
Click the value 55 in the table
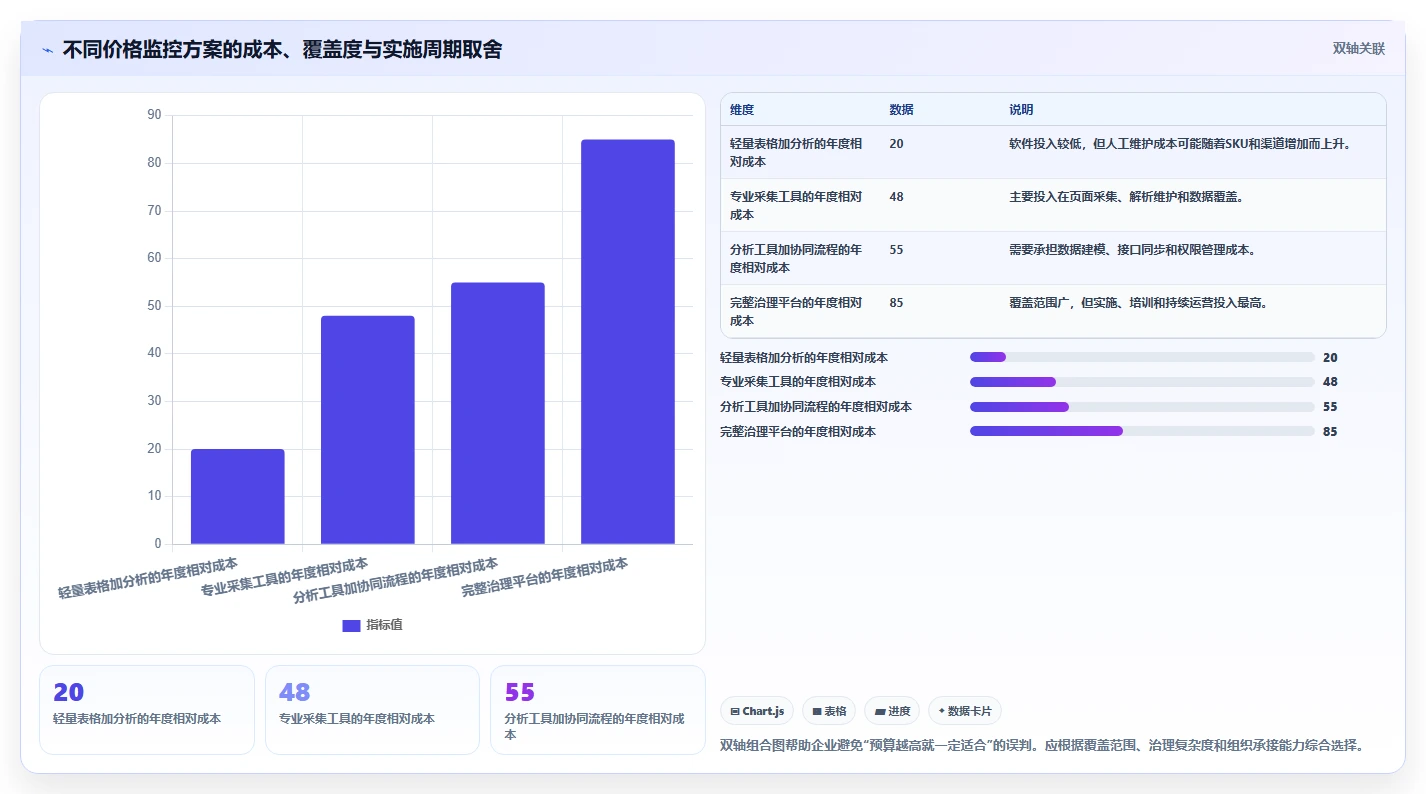click(896, 250)
